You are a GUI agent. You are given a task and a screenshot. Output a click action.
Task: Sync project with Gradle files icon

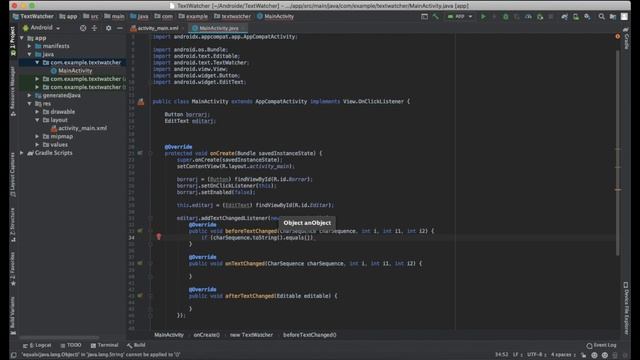(564, 17)
